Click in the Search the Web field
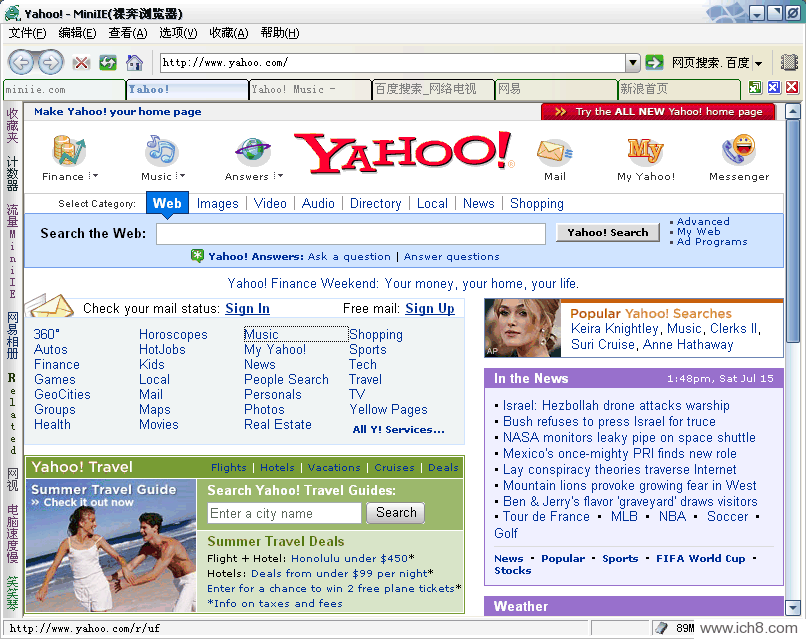 [x=351, y=233]
